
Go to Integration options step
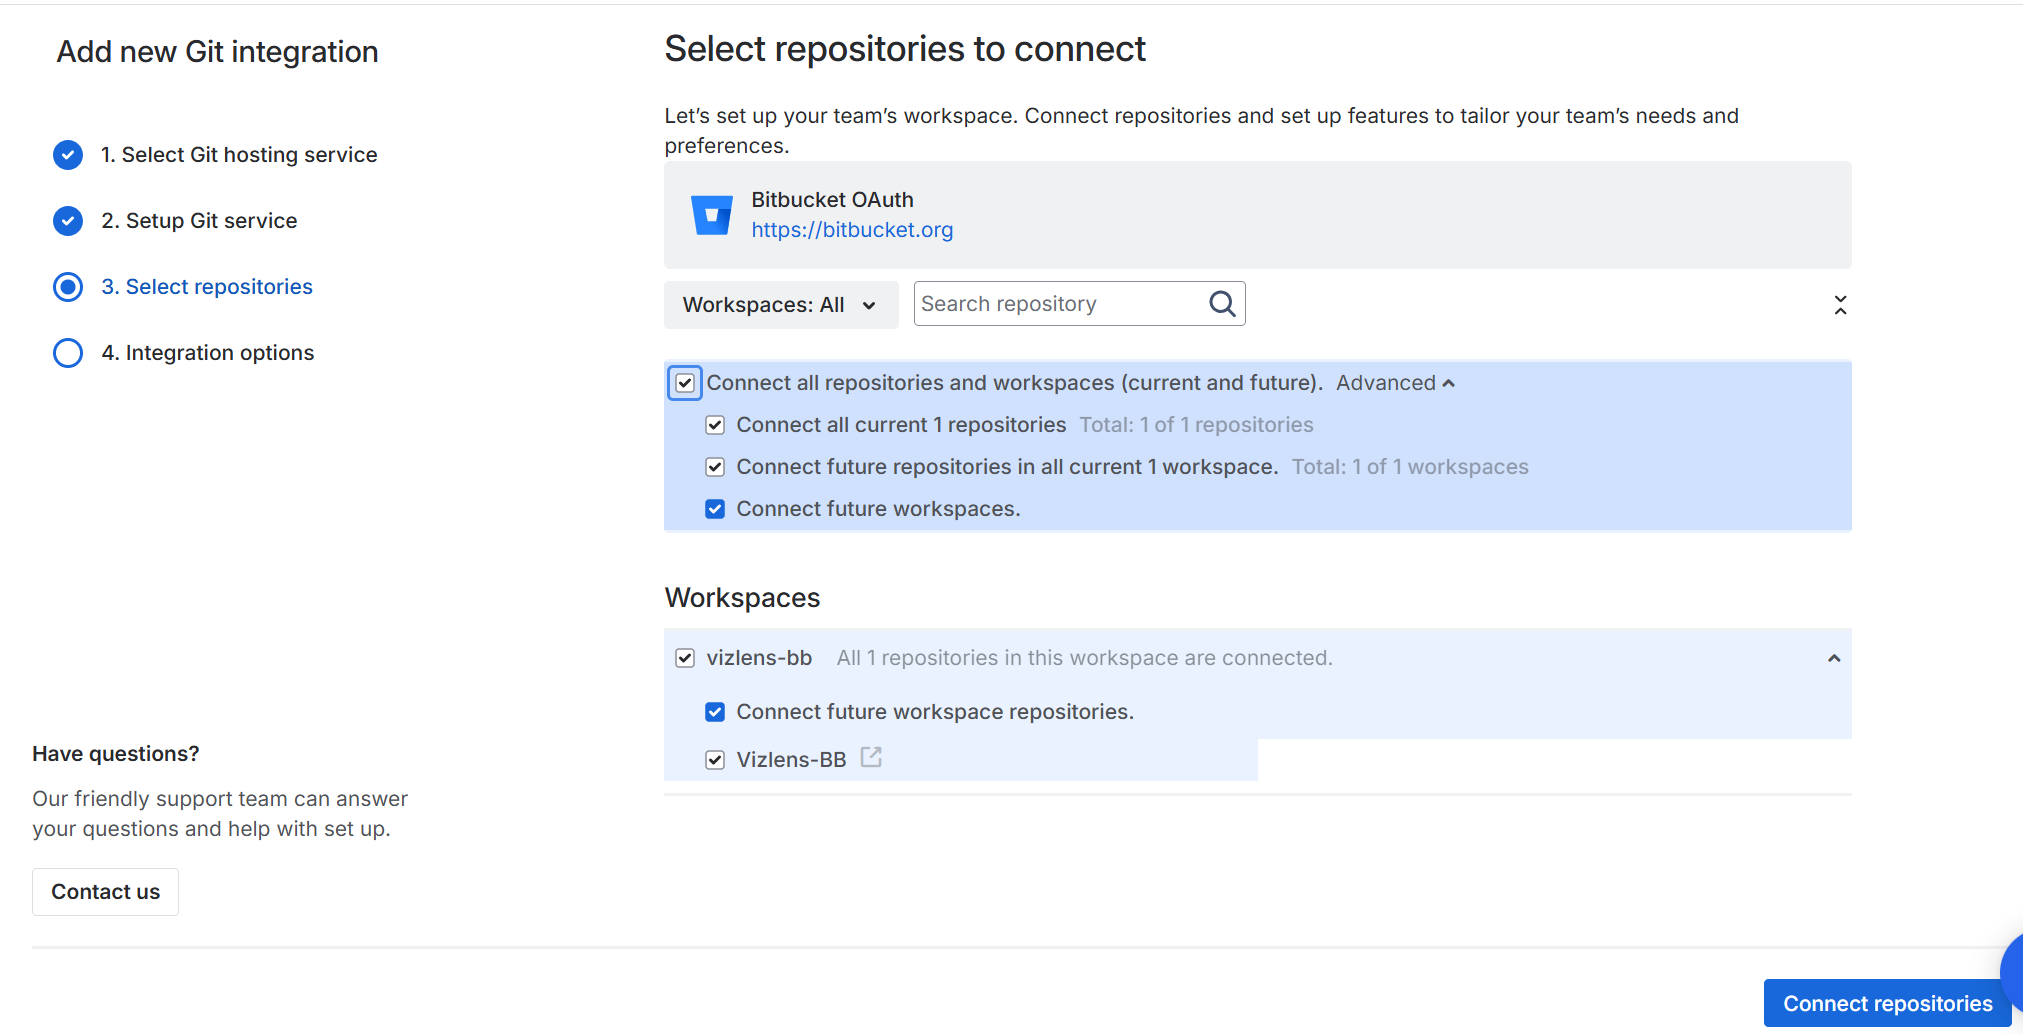(x=219, y=353)
